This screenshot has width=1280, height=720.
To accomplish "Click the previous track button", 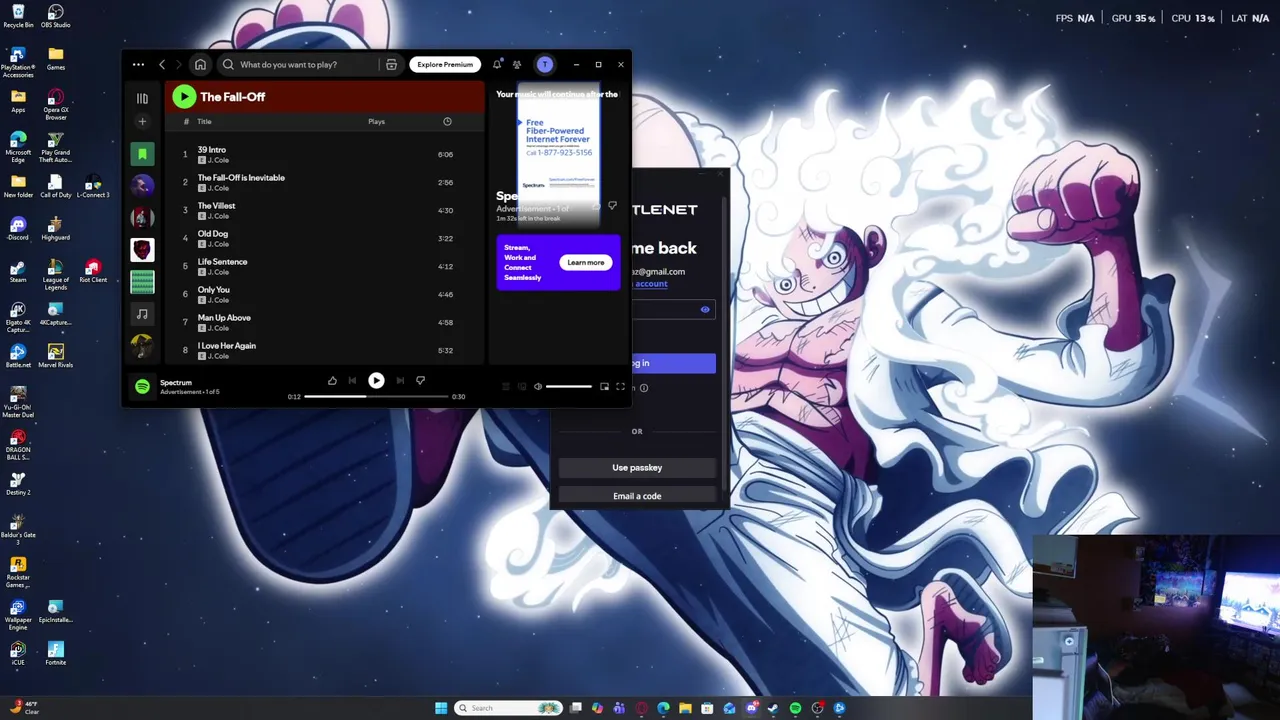I will [352, 380].
